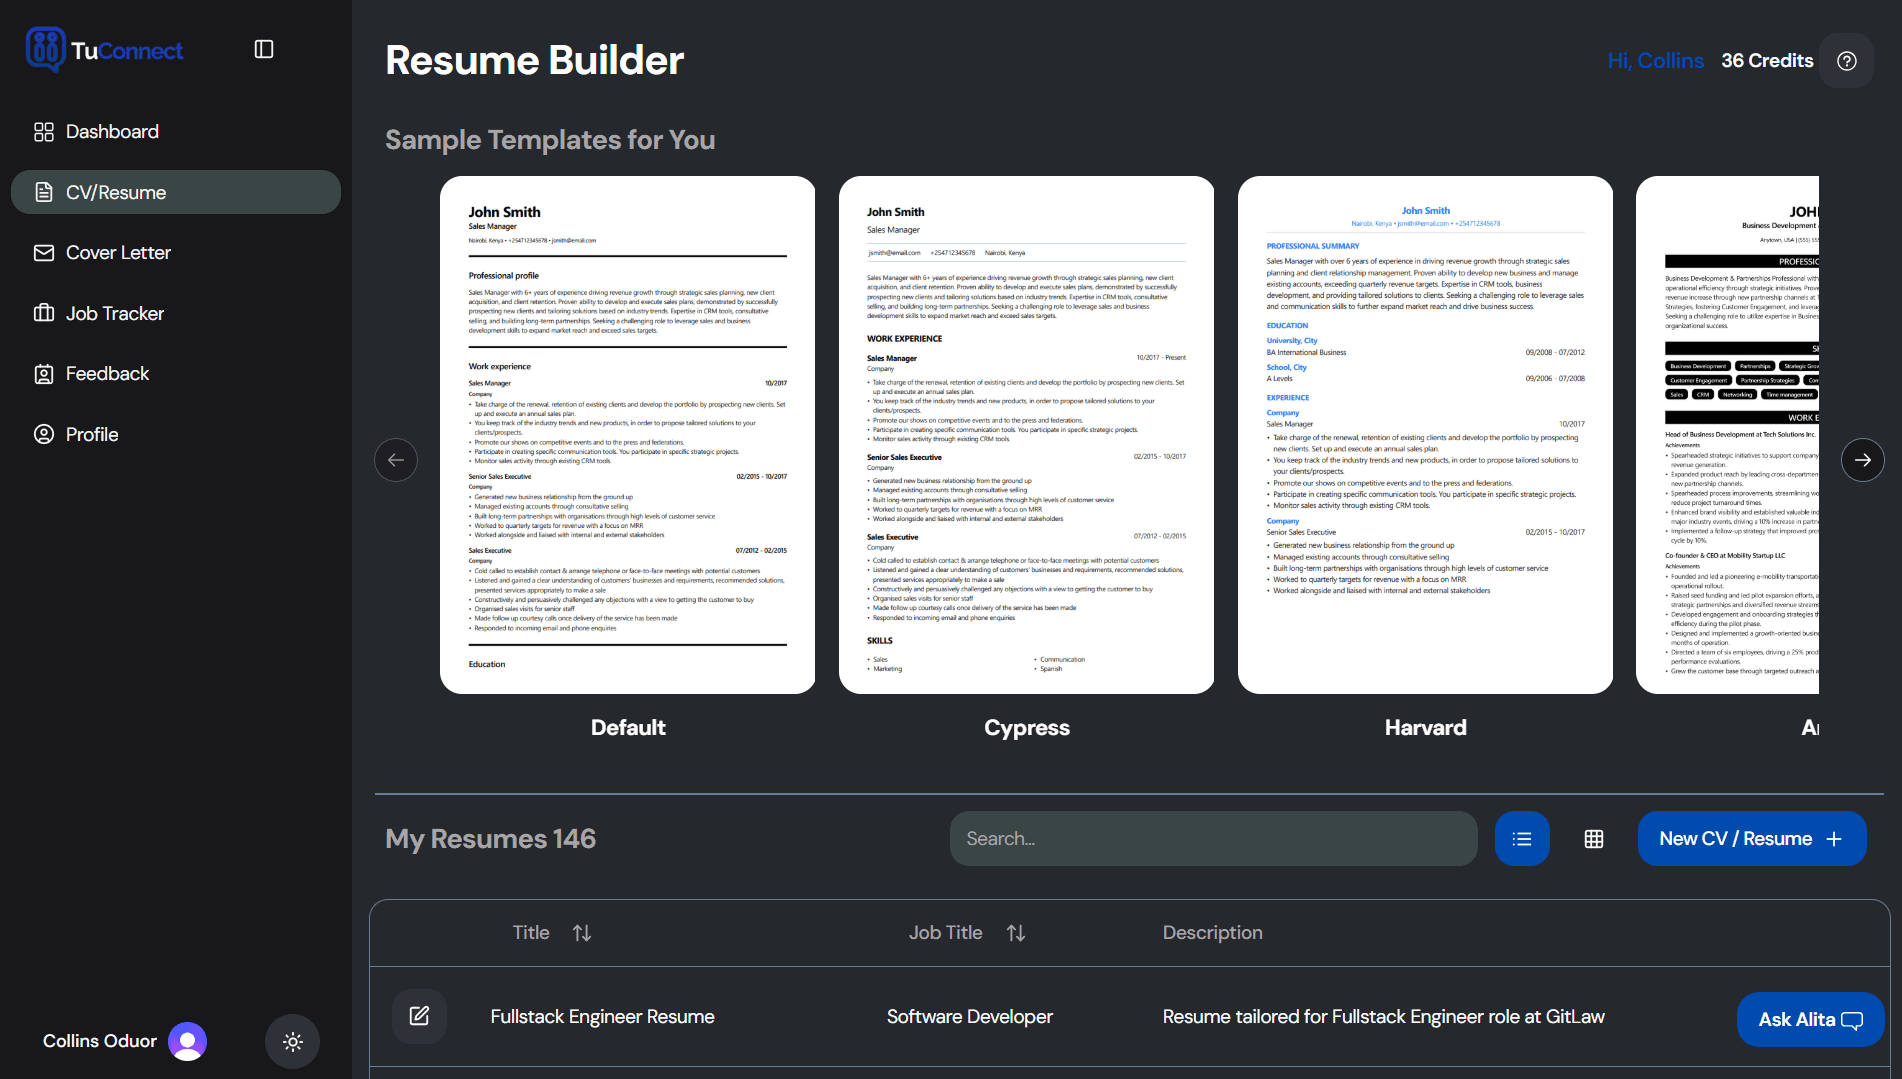The image size is (1902, 1079).
Task: Open the Feedback page
Action: [x=107, y=374]
